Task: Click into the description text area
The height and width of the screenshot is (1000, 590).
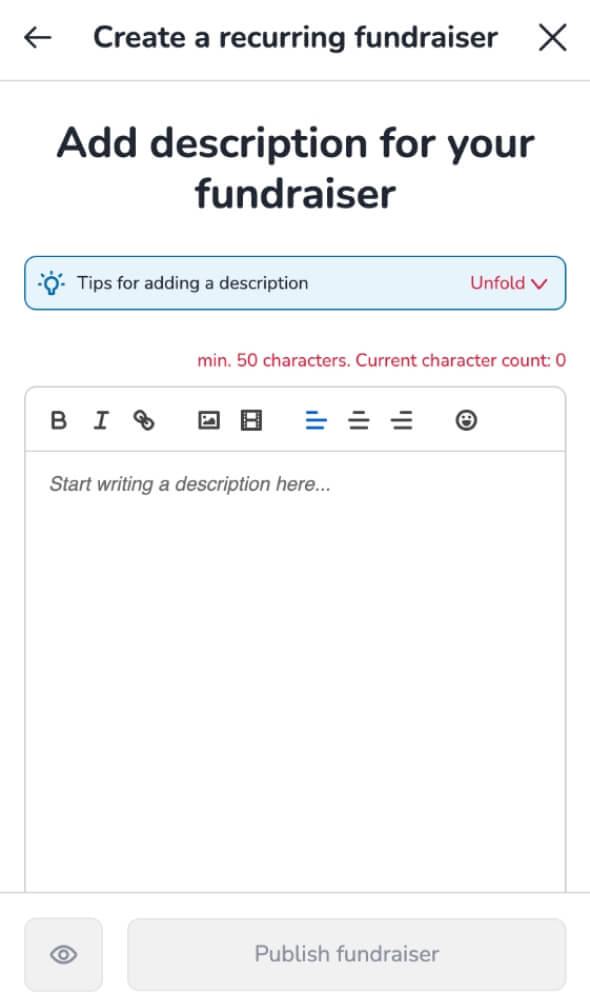Action: tap(295, 672)
